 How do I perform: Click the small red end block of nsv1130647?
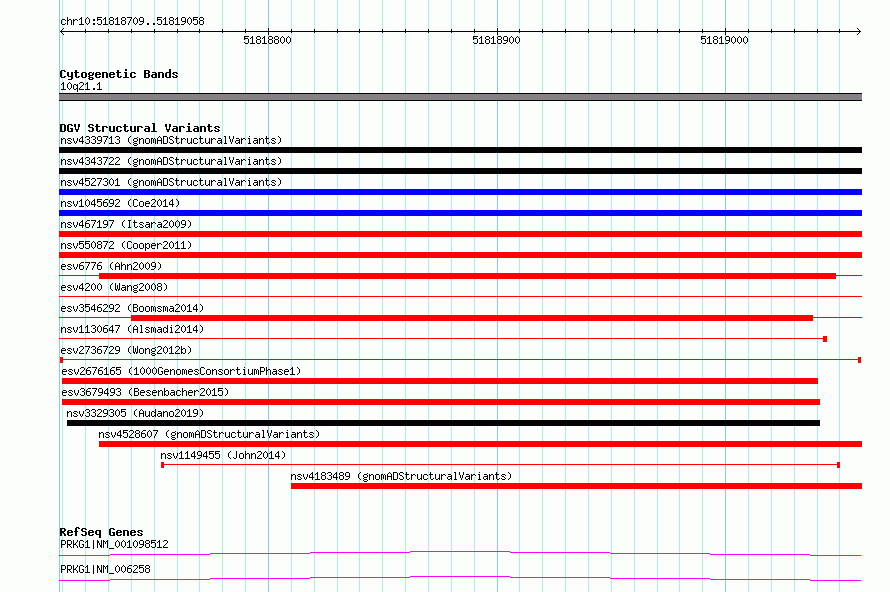[x=825, y=339]
